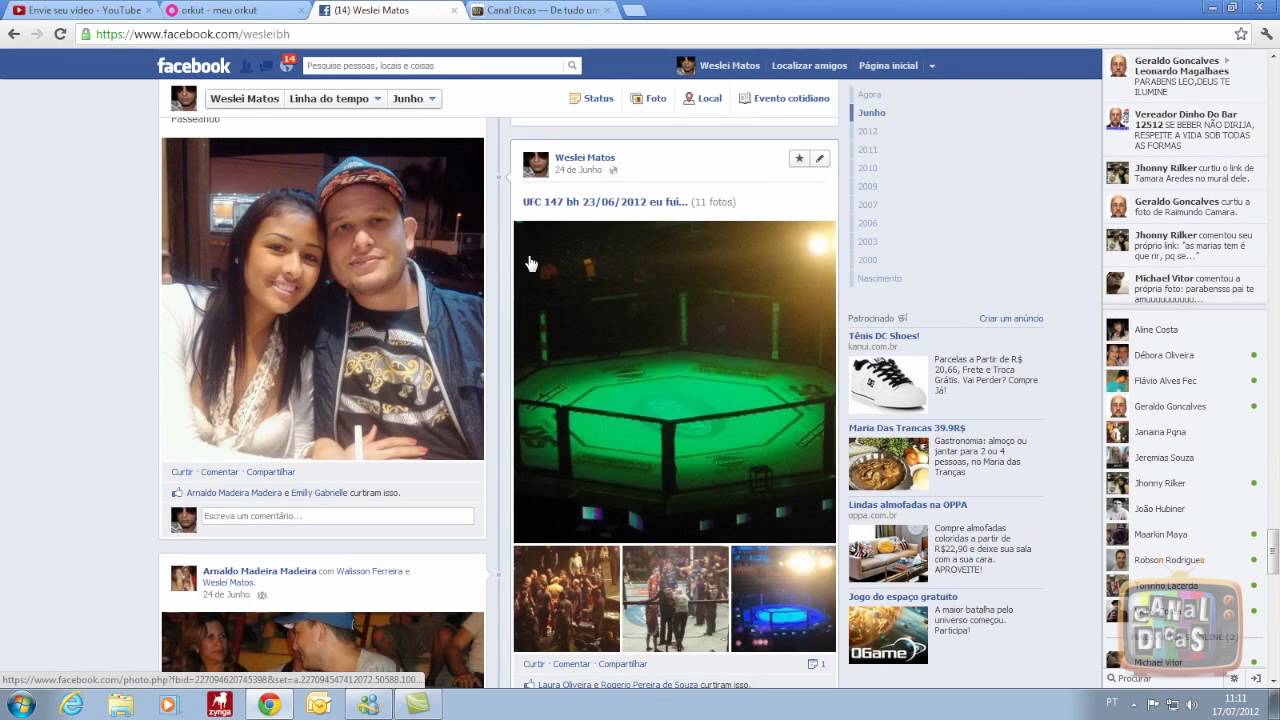Open couple photo in left column
1280x720 pixels.
pos(323,299)
